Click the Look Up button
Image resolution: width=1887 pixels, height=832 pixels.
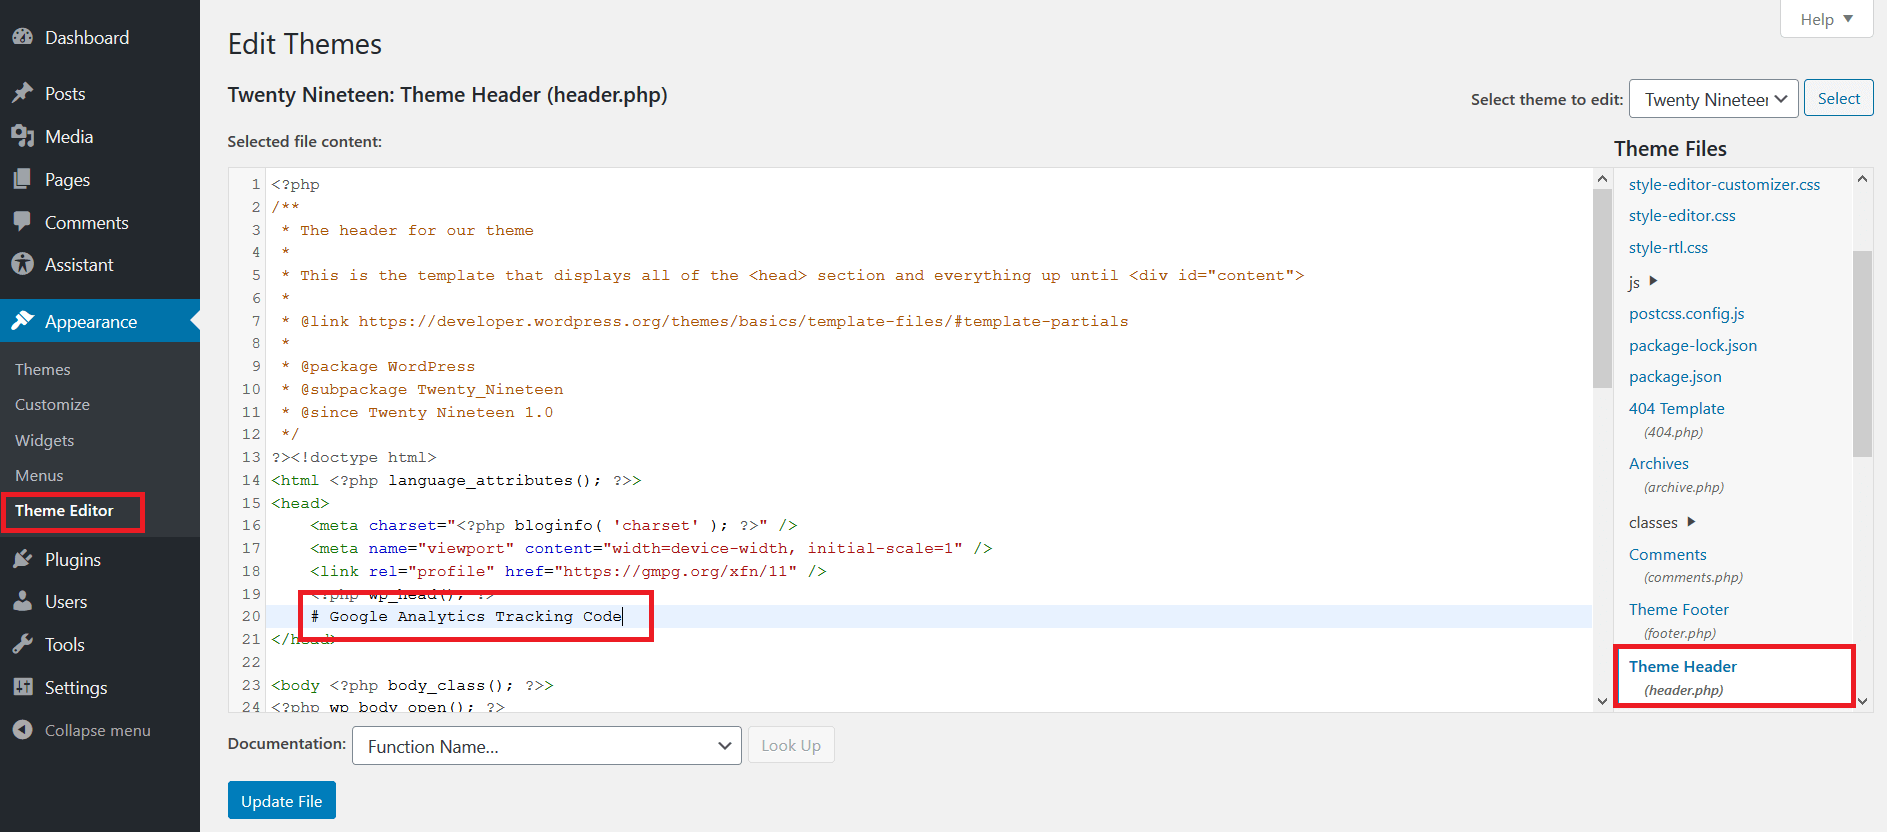pyautogui.click(x=791, y=745)
